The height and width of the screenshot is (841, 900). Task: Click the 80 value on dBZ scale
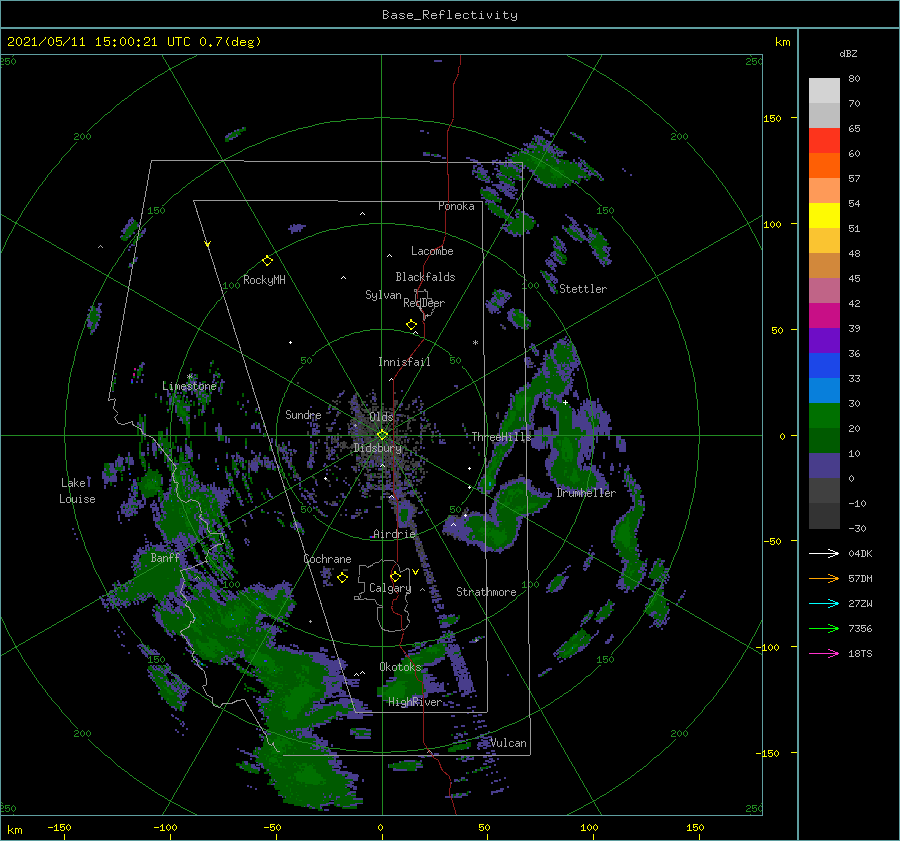click(855, 79)
